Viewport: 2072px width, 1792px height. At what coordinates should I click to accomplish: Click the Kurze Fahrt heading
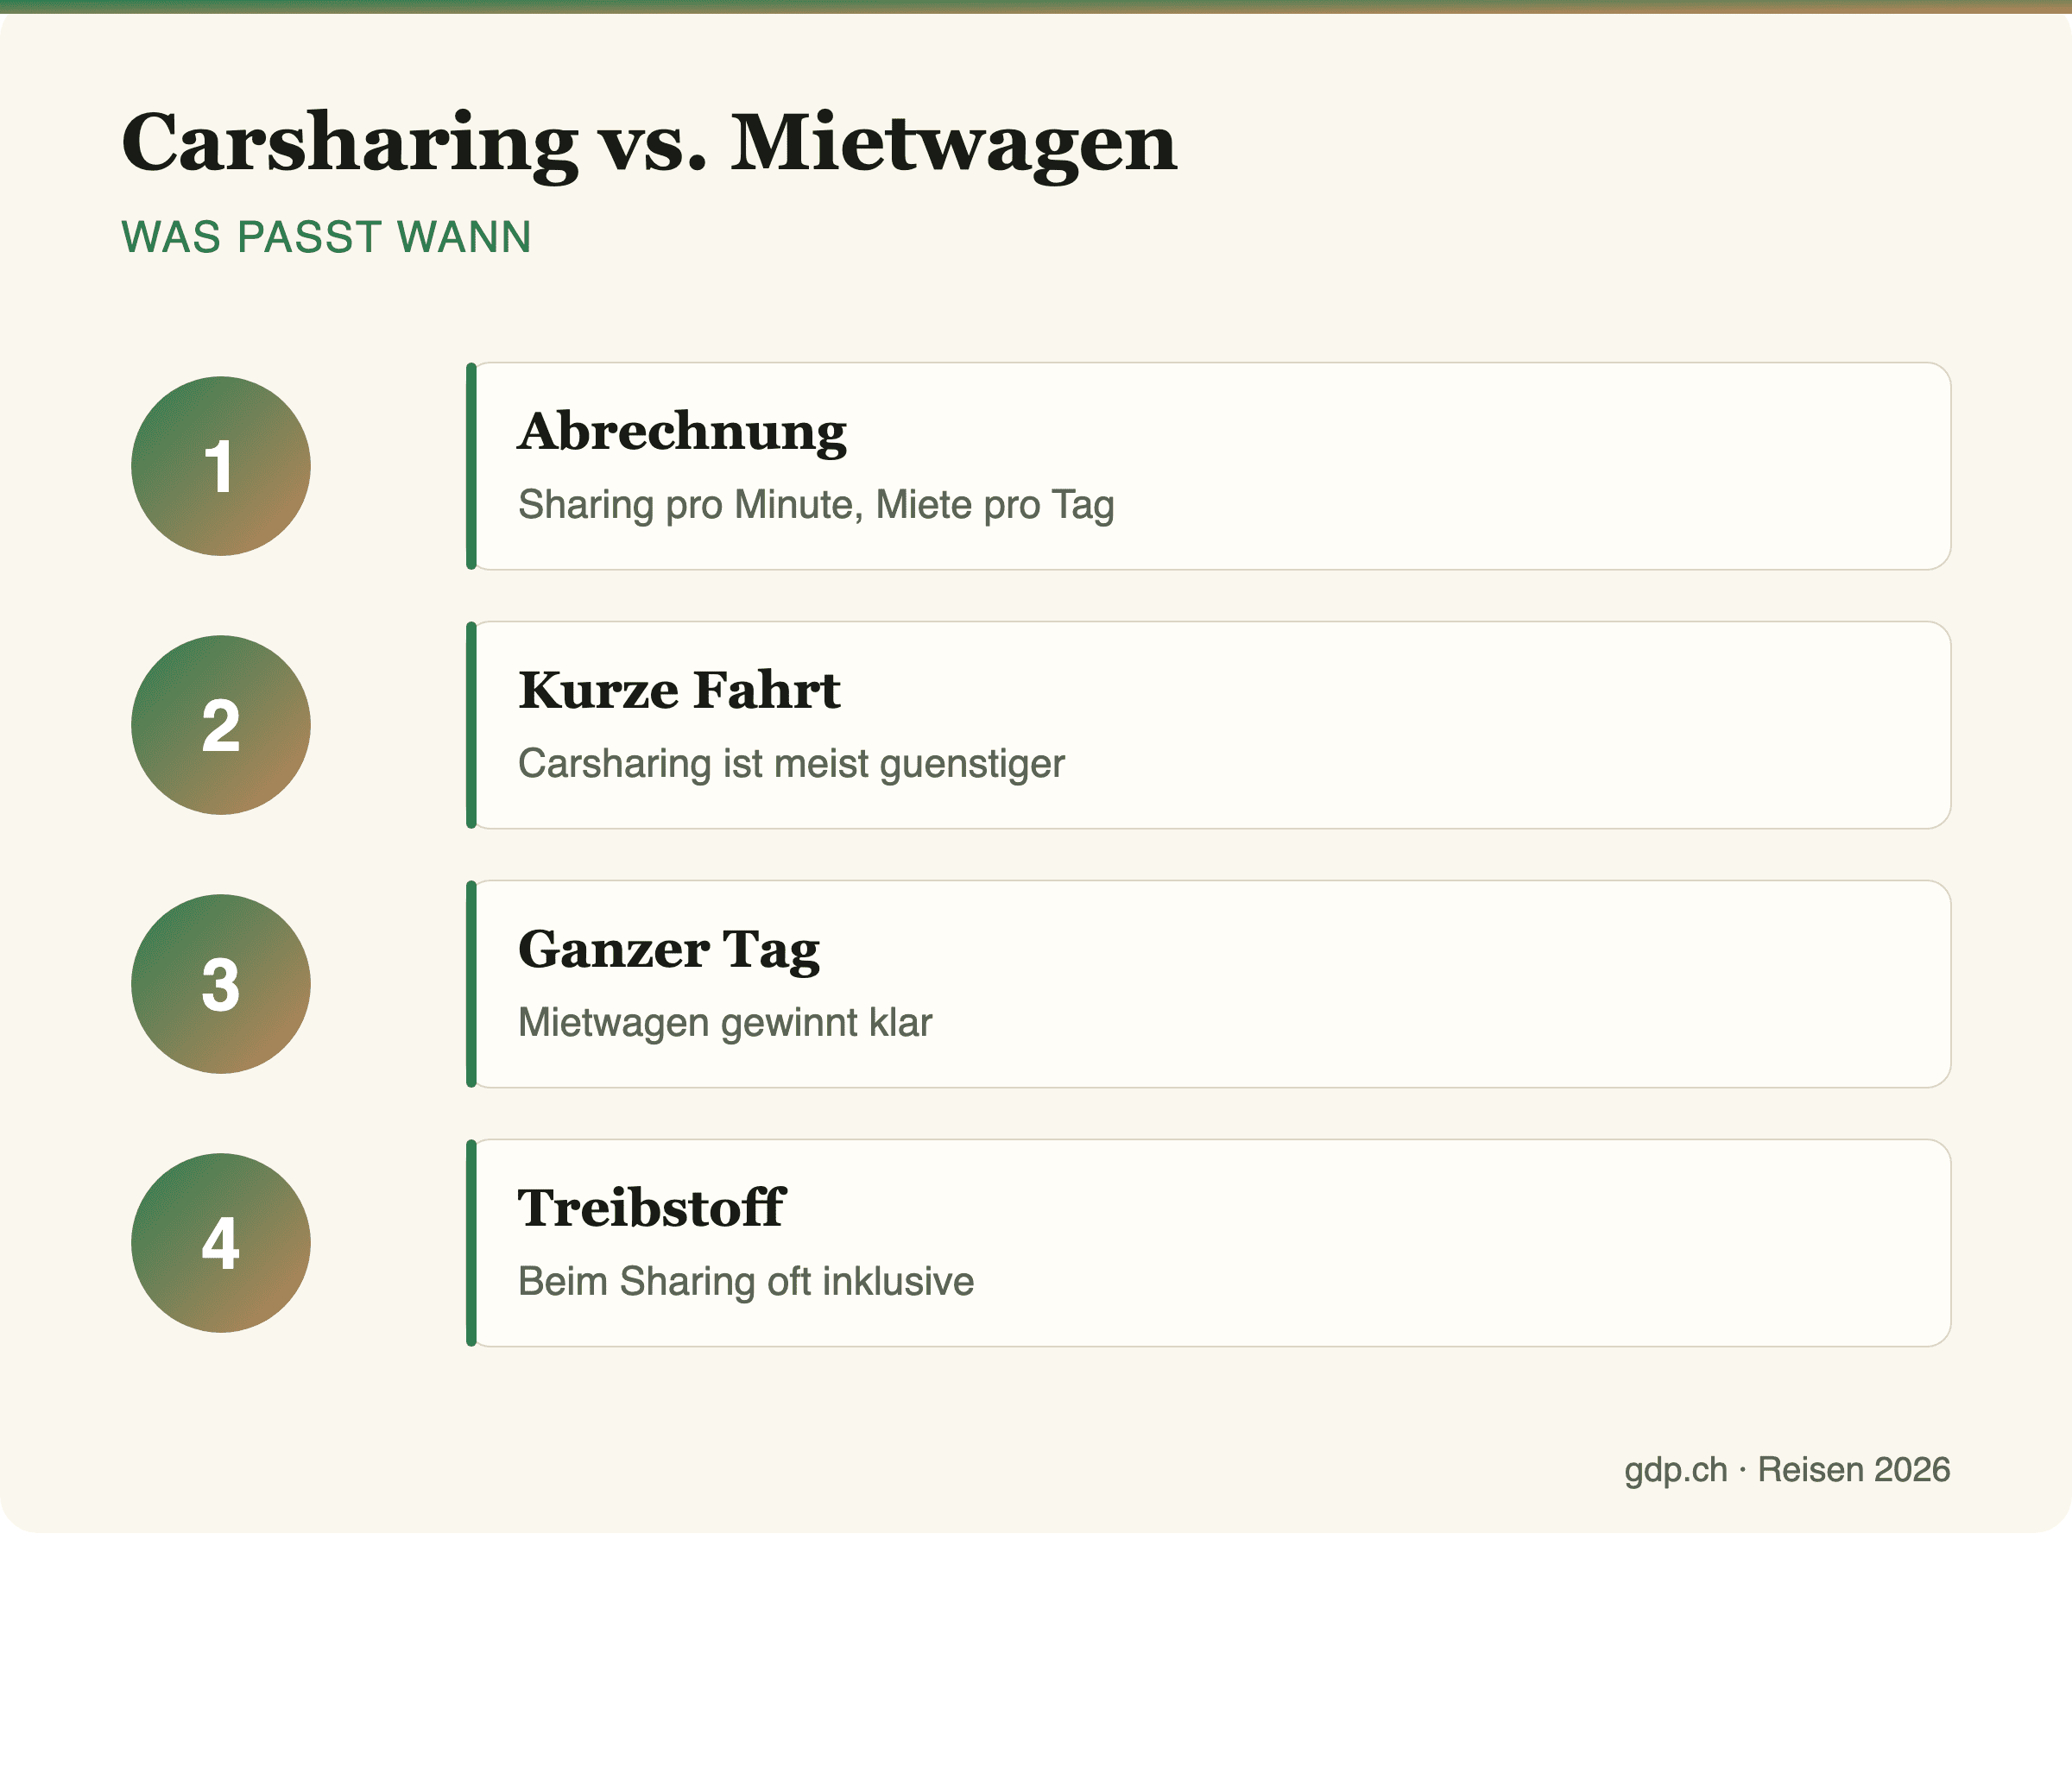(x=679, y=690)
